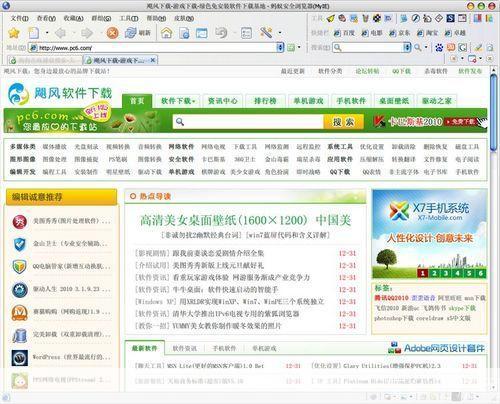Go back with the left arrow

(x=60, y=33)
